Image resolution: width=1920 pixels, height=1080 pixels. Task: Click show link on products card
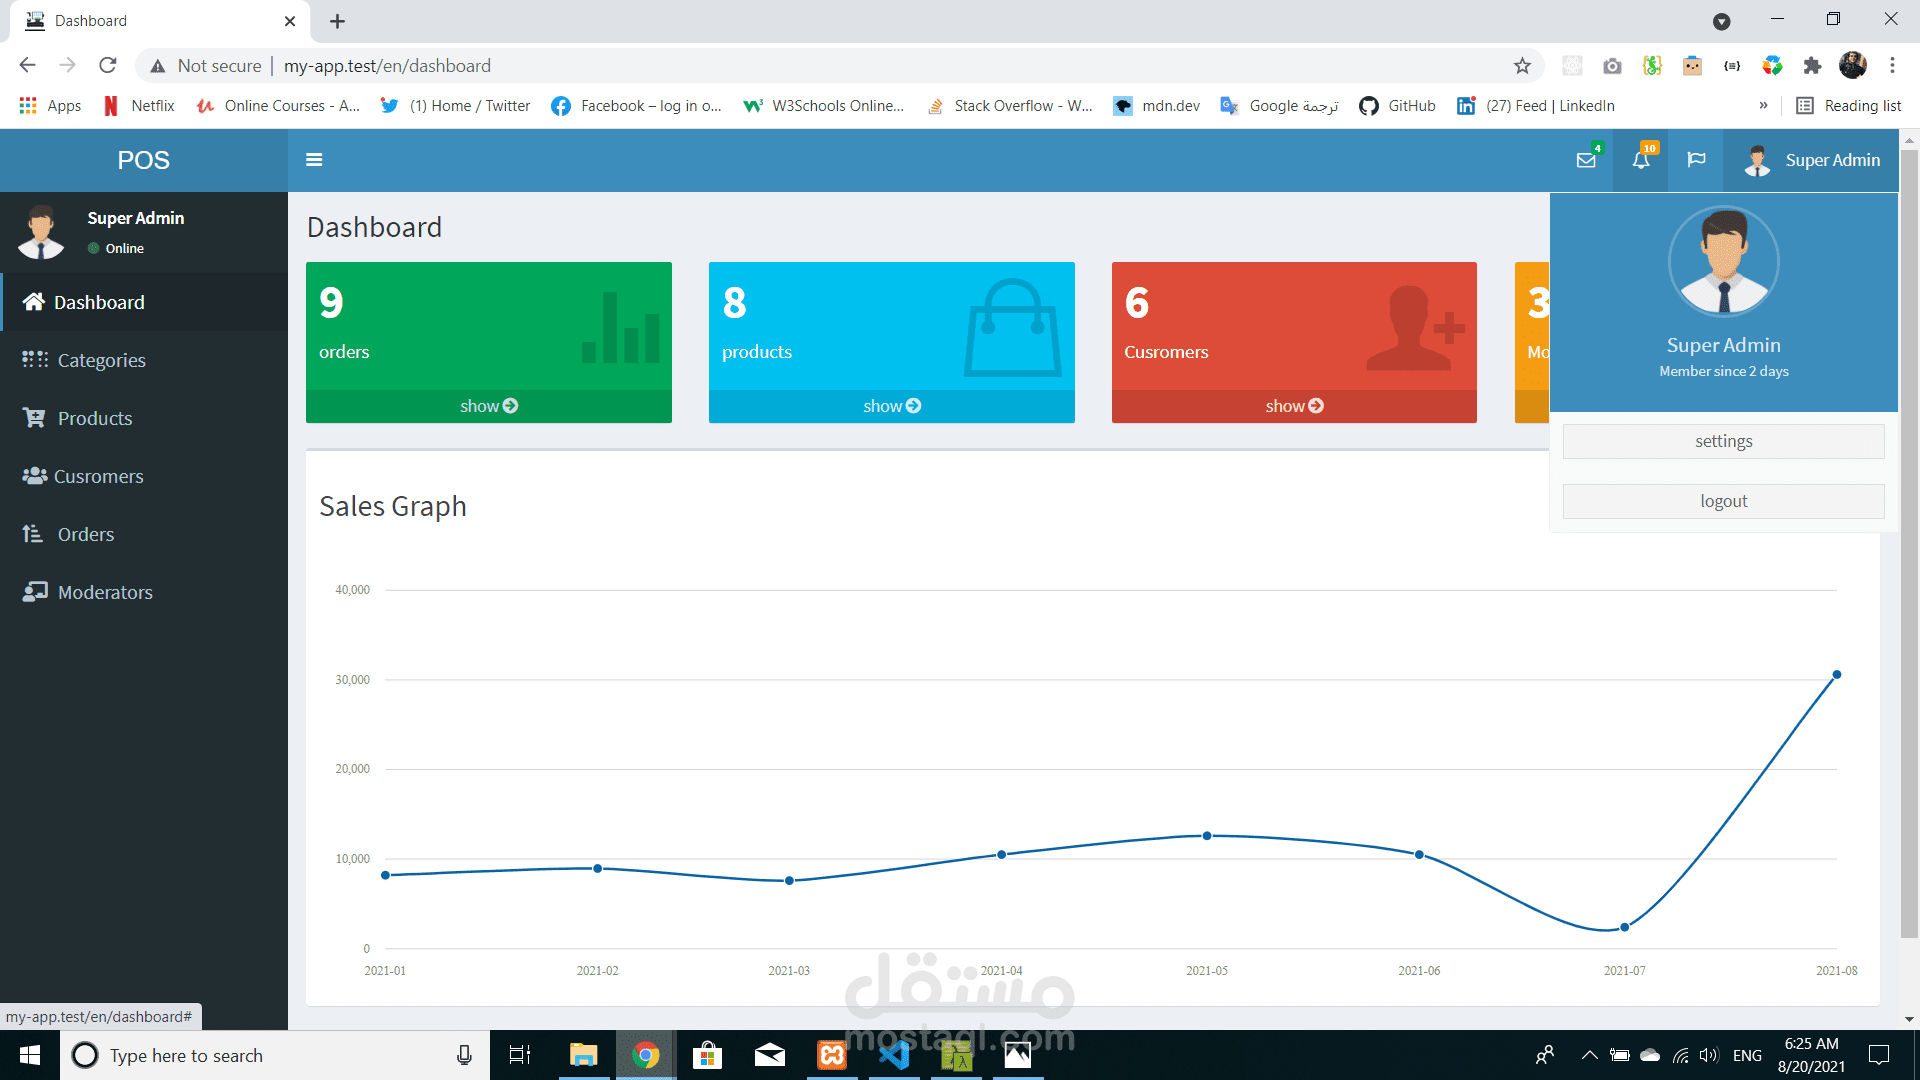pyautogui.click(x=891, y=406)
